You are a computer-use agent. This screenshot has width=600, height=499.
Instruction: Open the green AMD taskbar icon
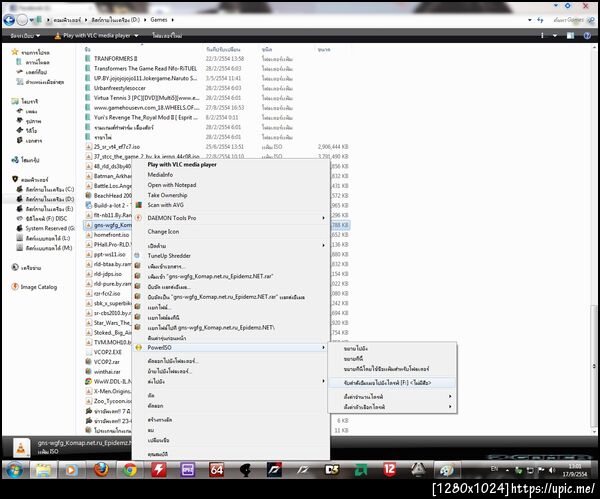pyautogui.click(x=360, y=470)
